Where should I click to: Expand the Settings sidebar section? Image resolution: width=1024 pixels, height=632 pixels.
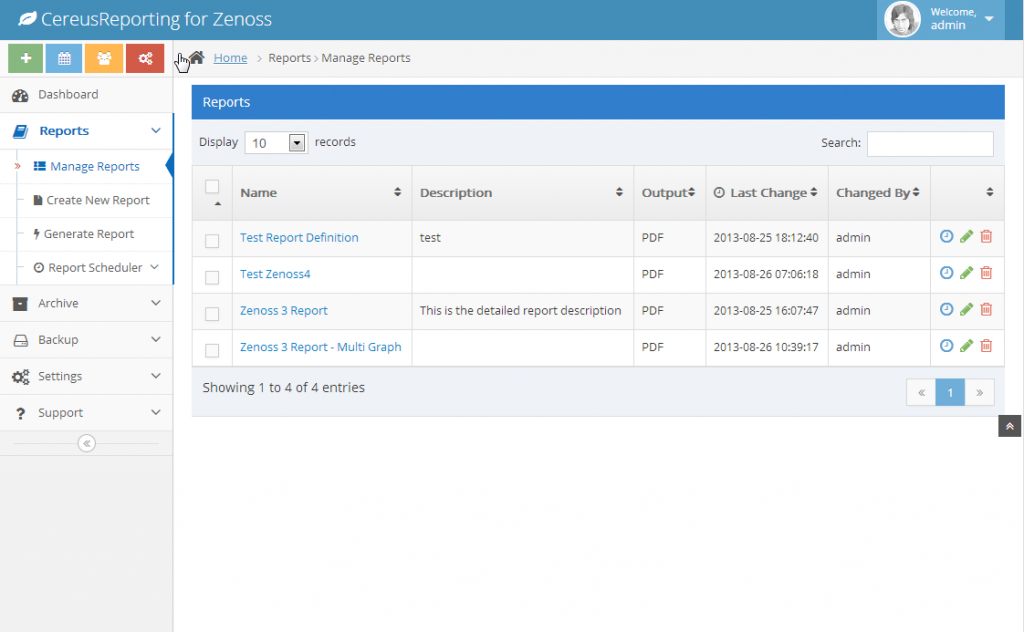(86, 376)
